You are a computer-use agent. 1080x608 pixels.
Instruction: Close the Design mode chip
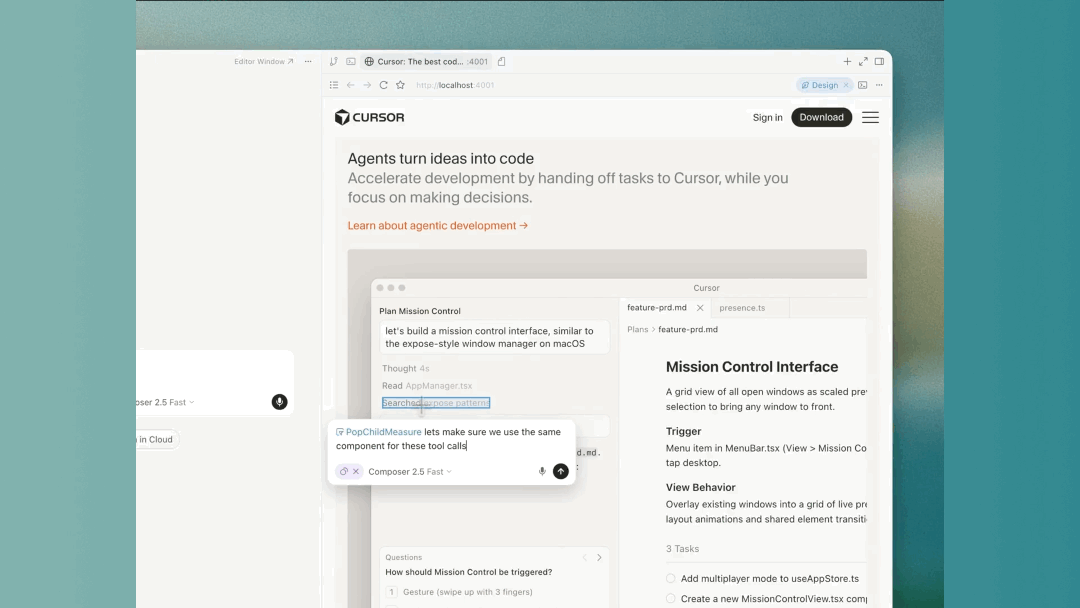(x=846, y=85)
